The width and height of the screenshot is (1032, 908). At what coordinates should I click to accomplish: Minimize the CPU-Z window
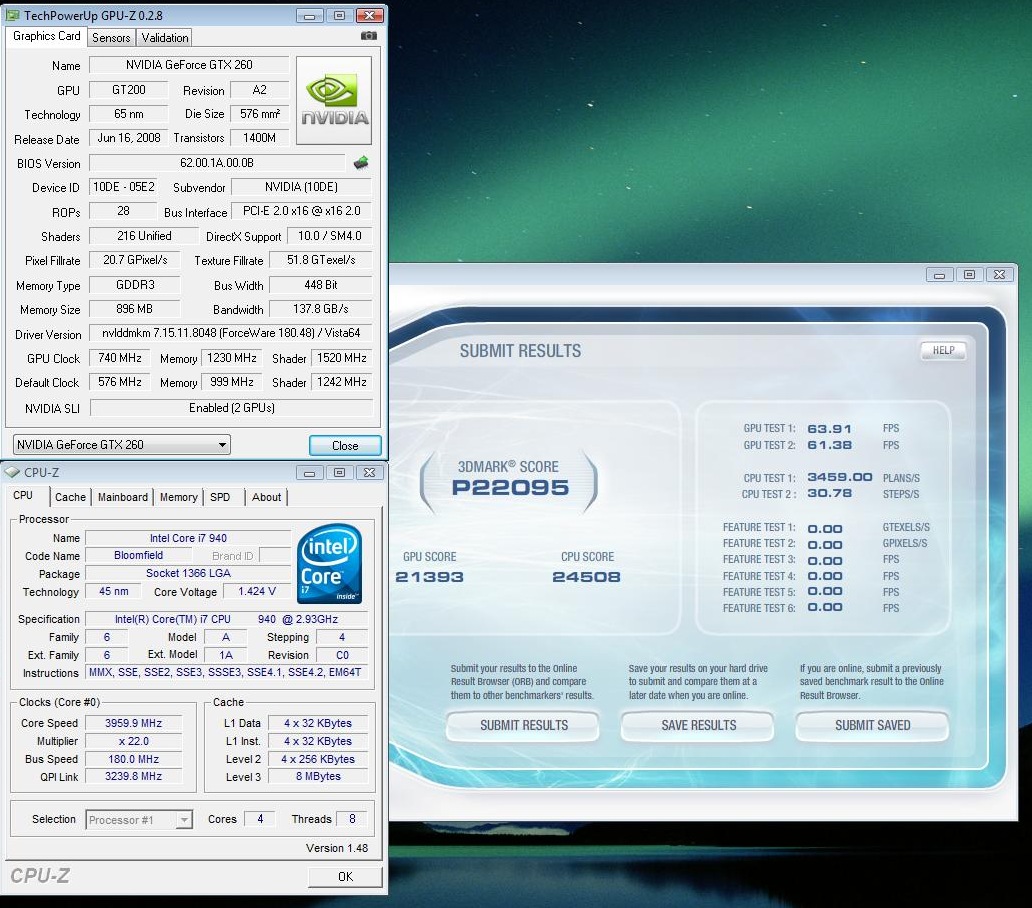[x=309, y=472]
